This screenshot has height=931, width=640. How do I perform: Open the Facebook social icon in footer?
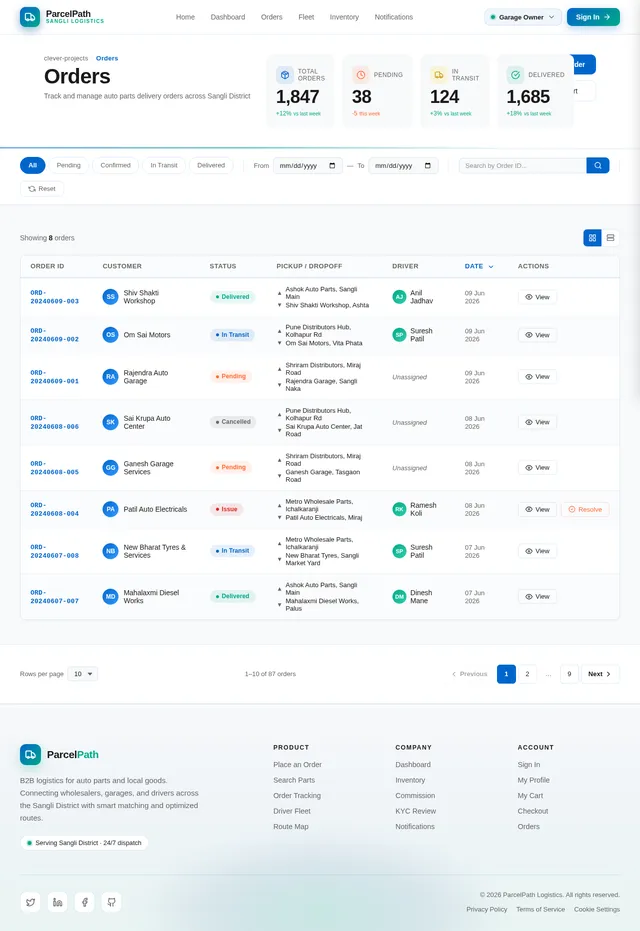coord(84,902)
